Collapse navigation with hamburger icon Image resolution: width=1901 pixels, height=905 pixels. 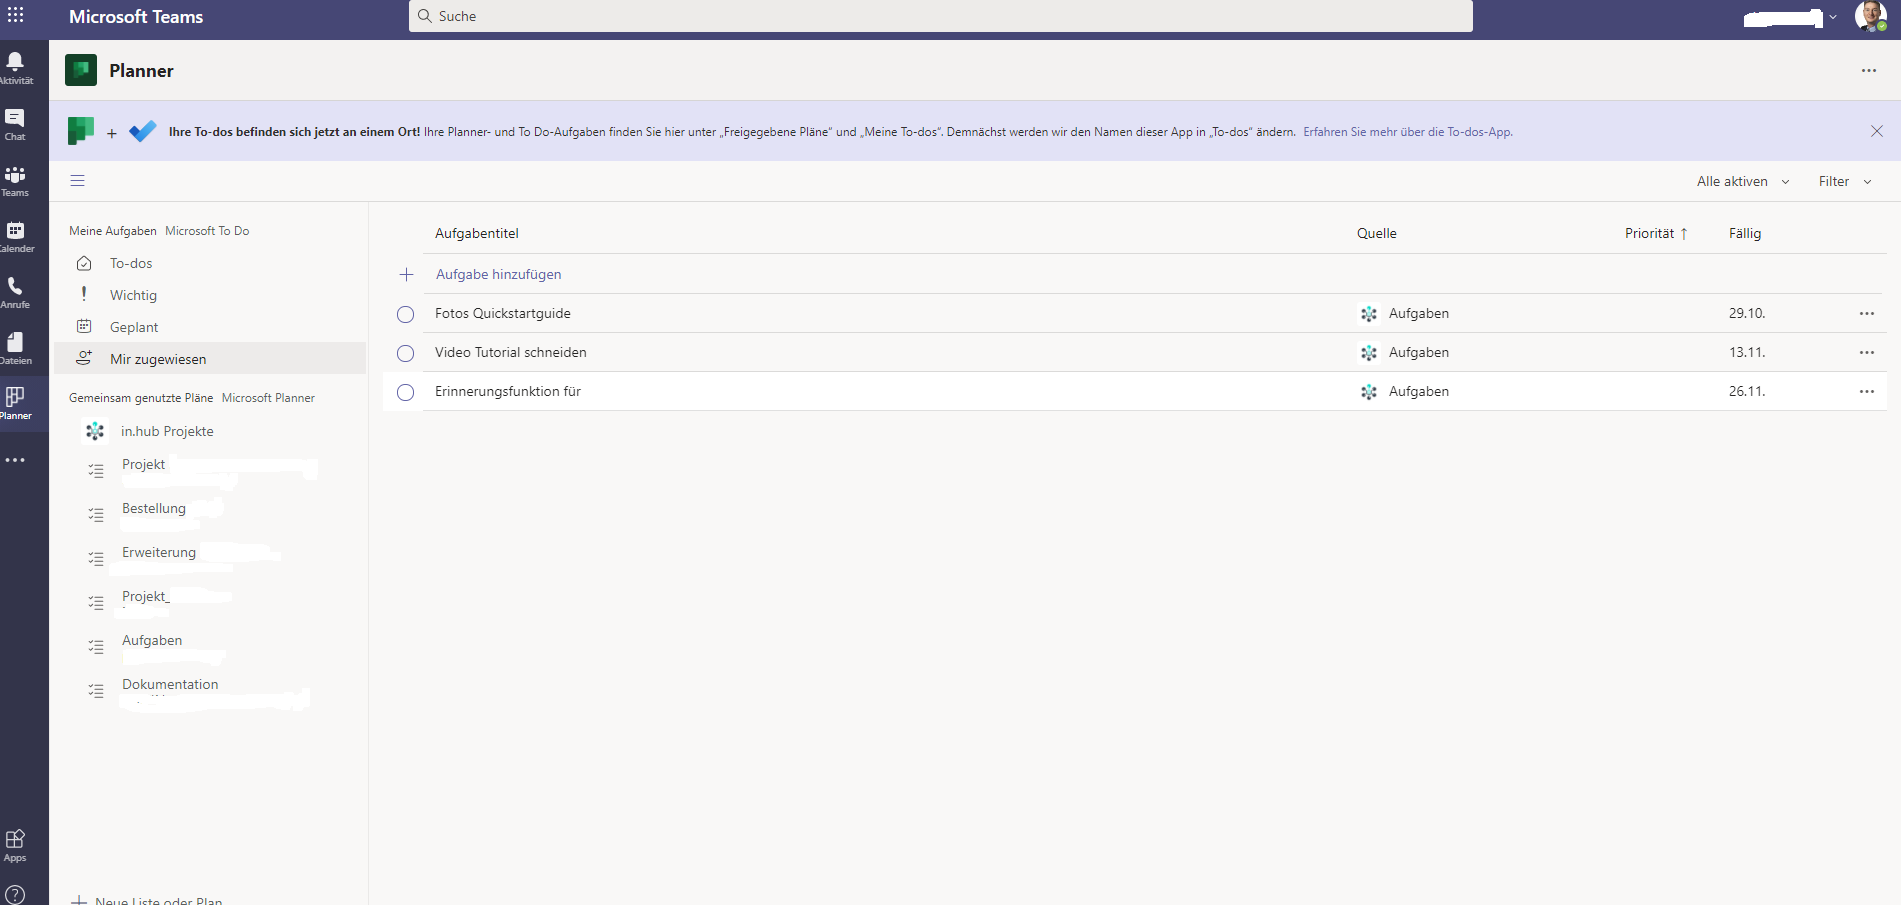[x=77, y=181]
